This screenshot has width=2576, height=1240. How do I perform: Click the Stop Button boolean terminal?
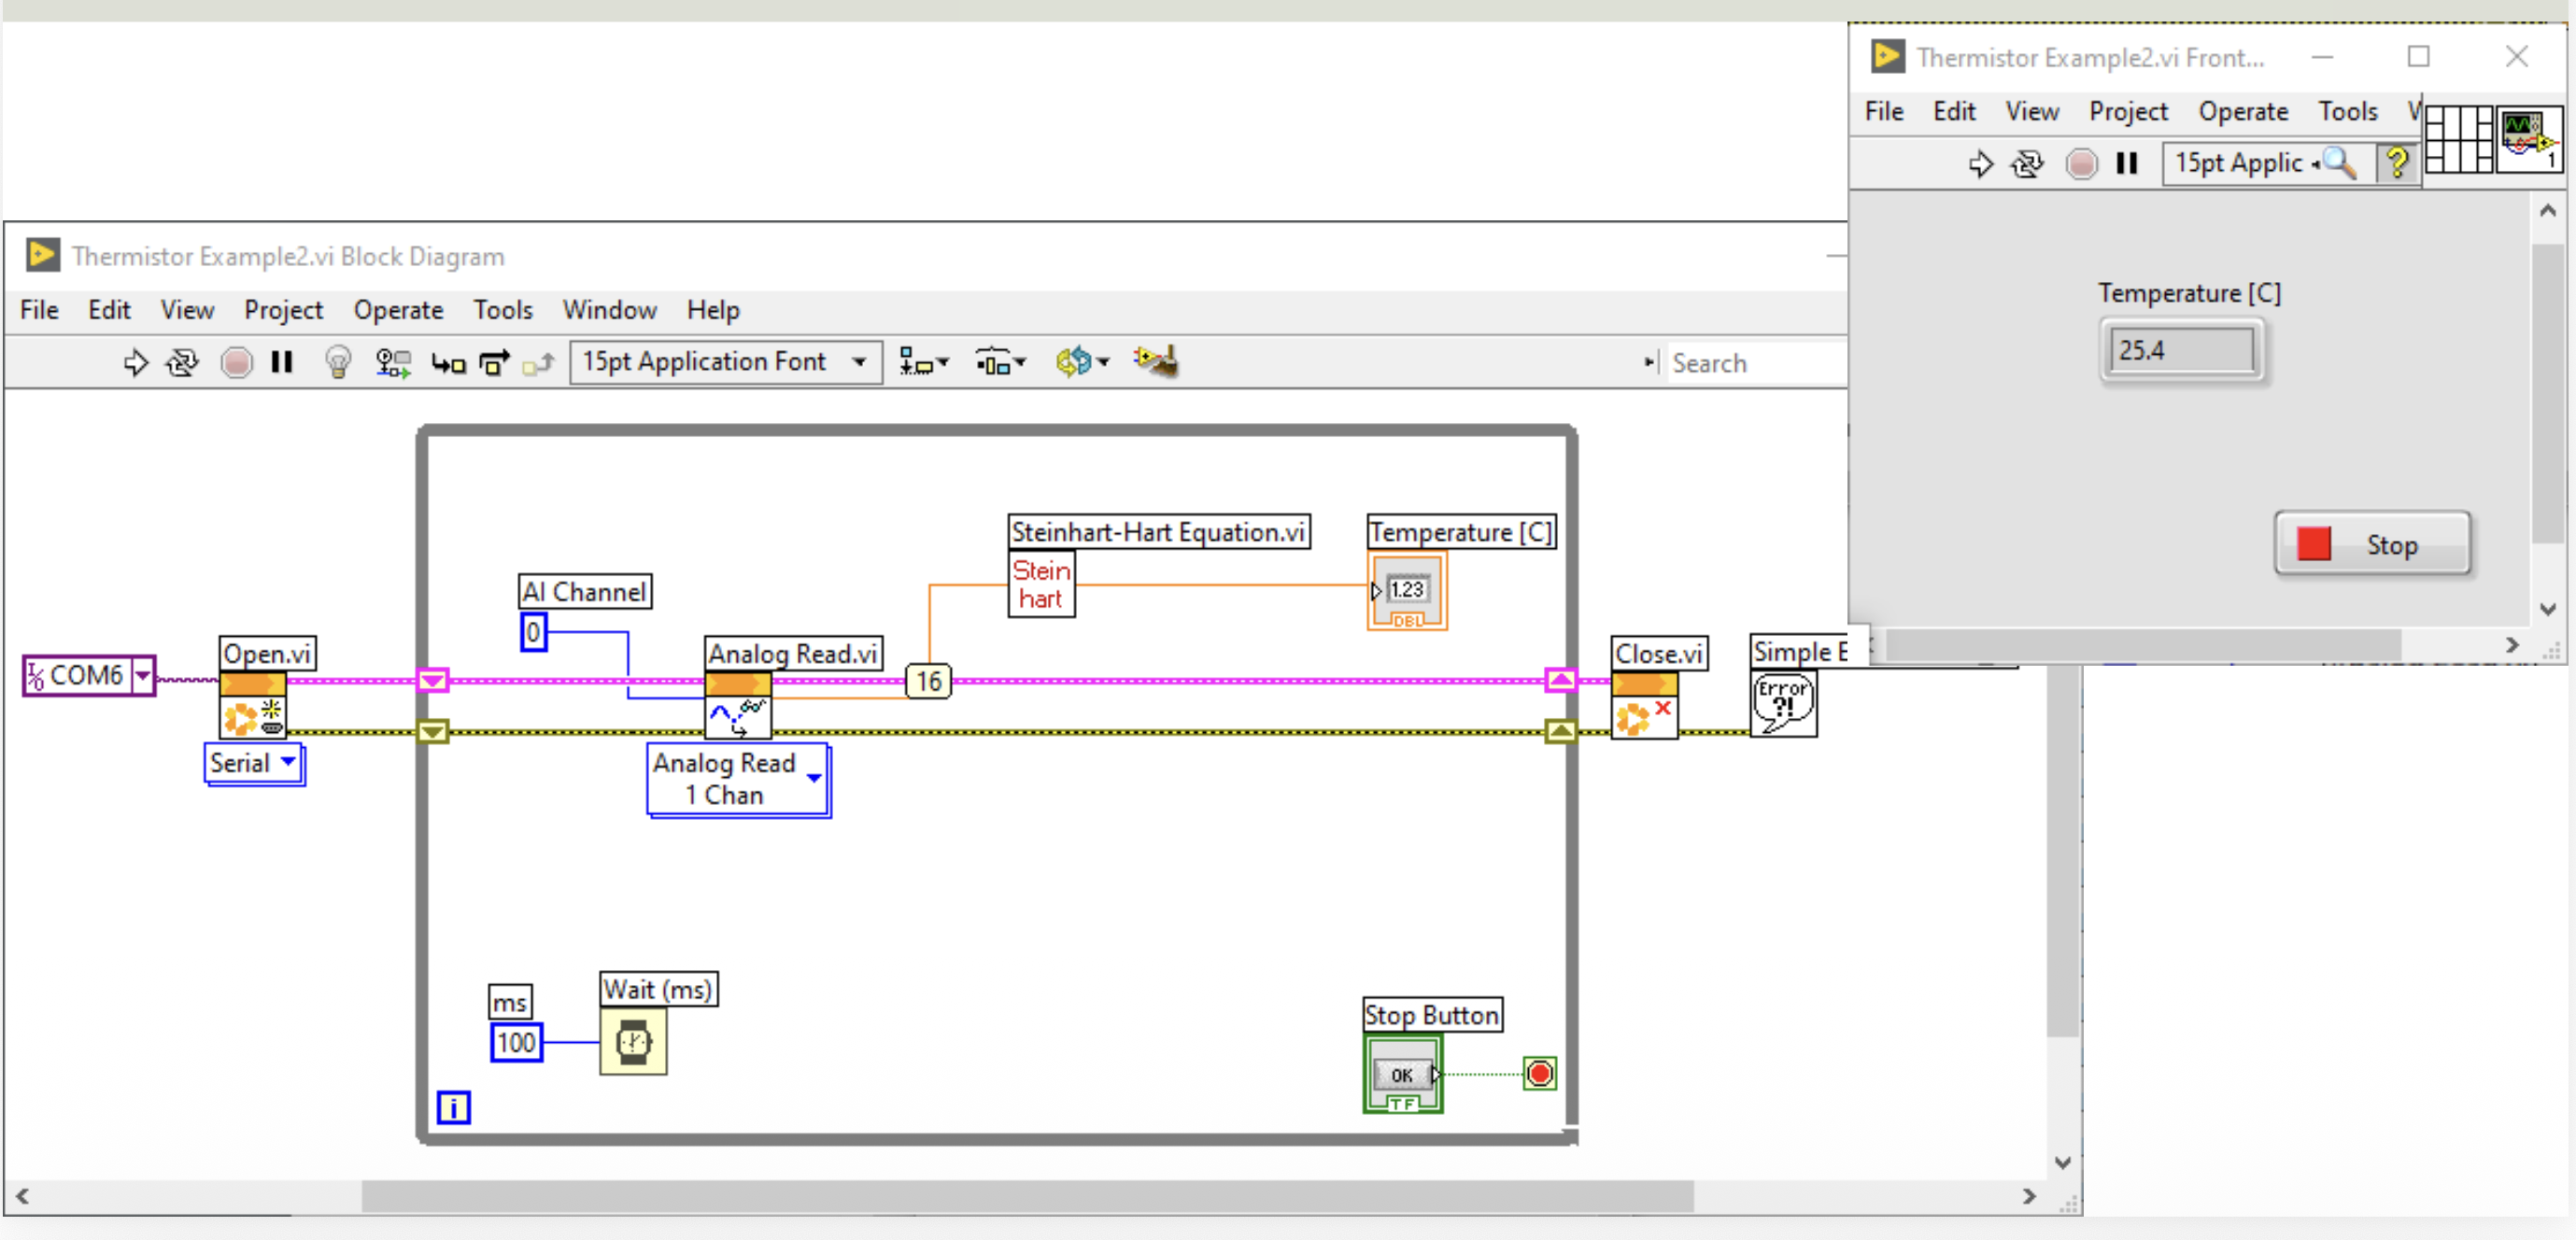[x=1402, y=1074]
